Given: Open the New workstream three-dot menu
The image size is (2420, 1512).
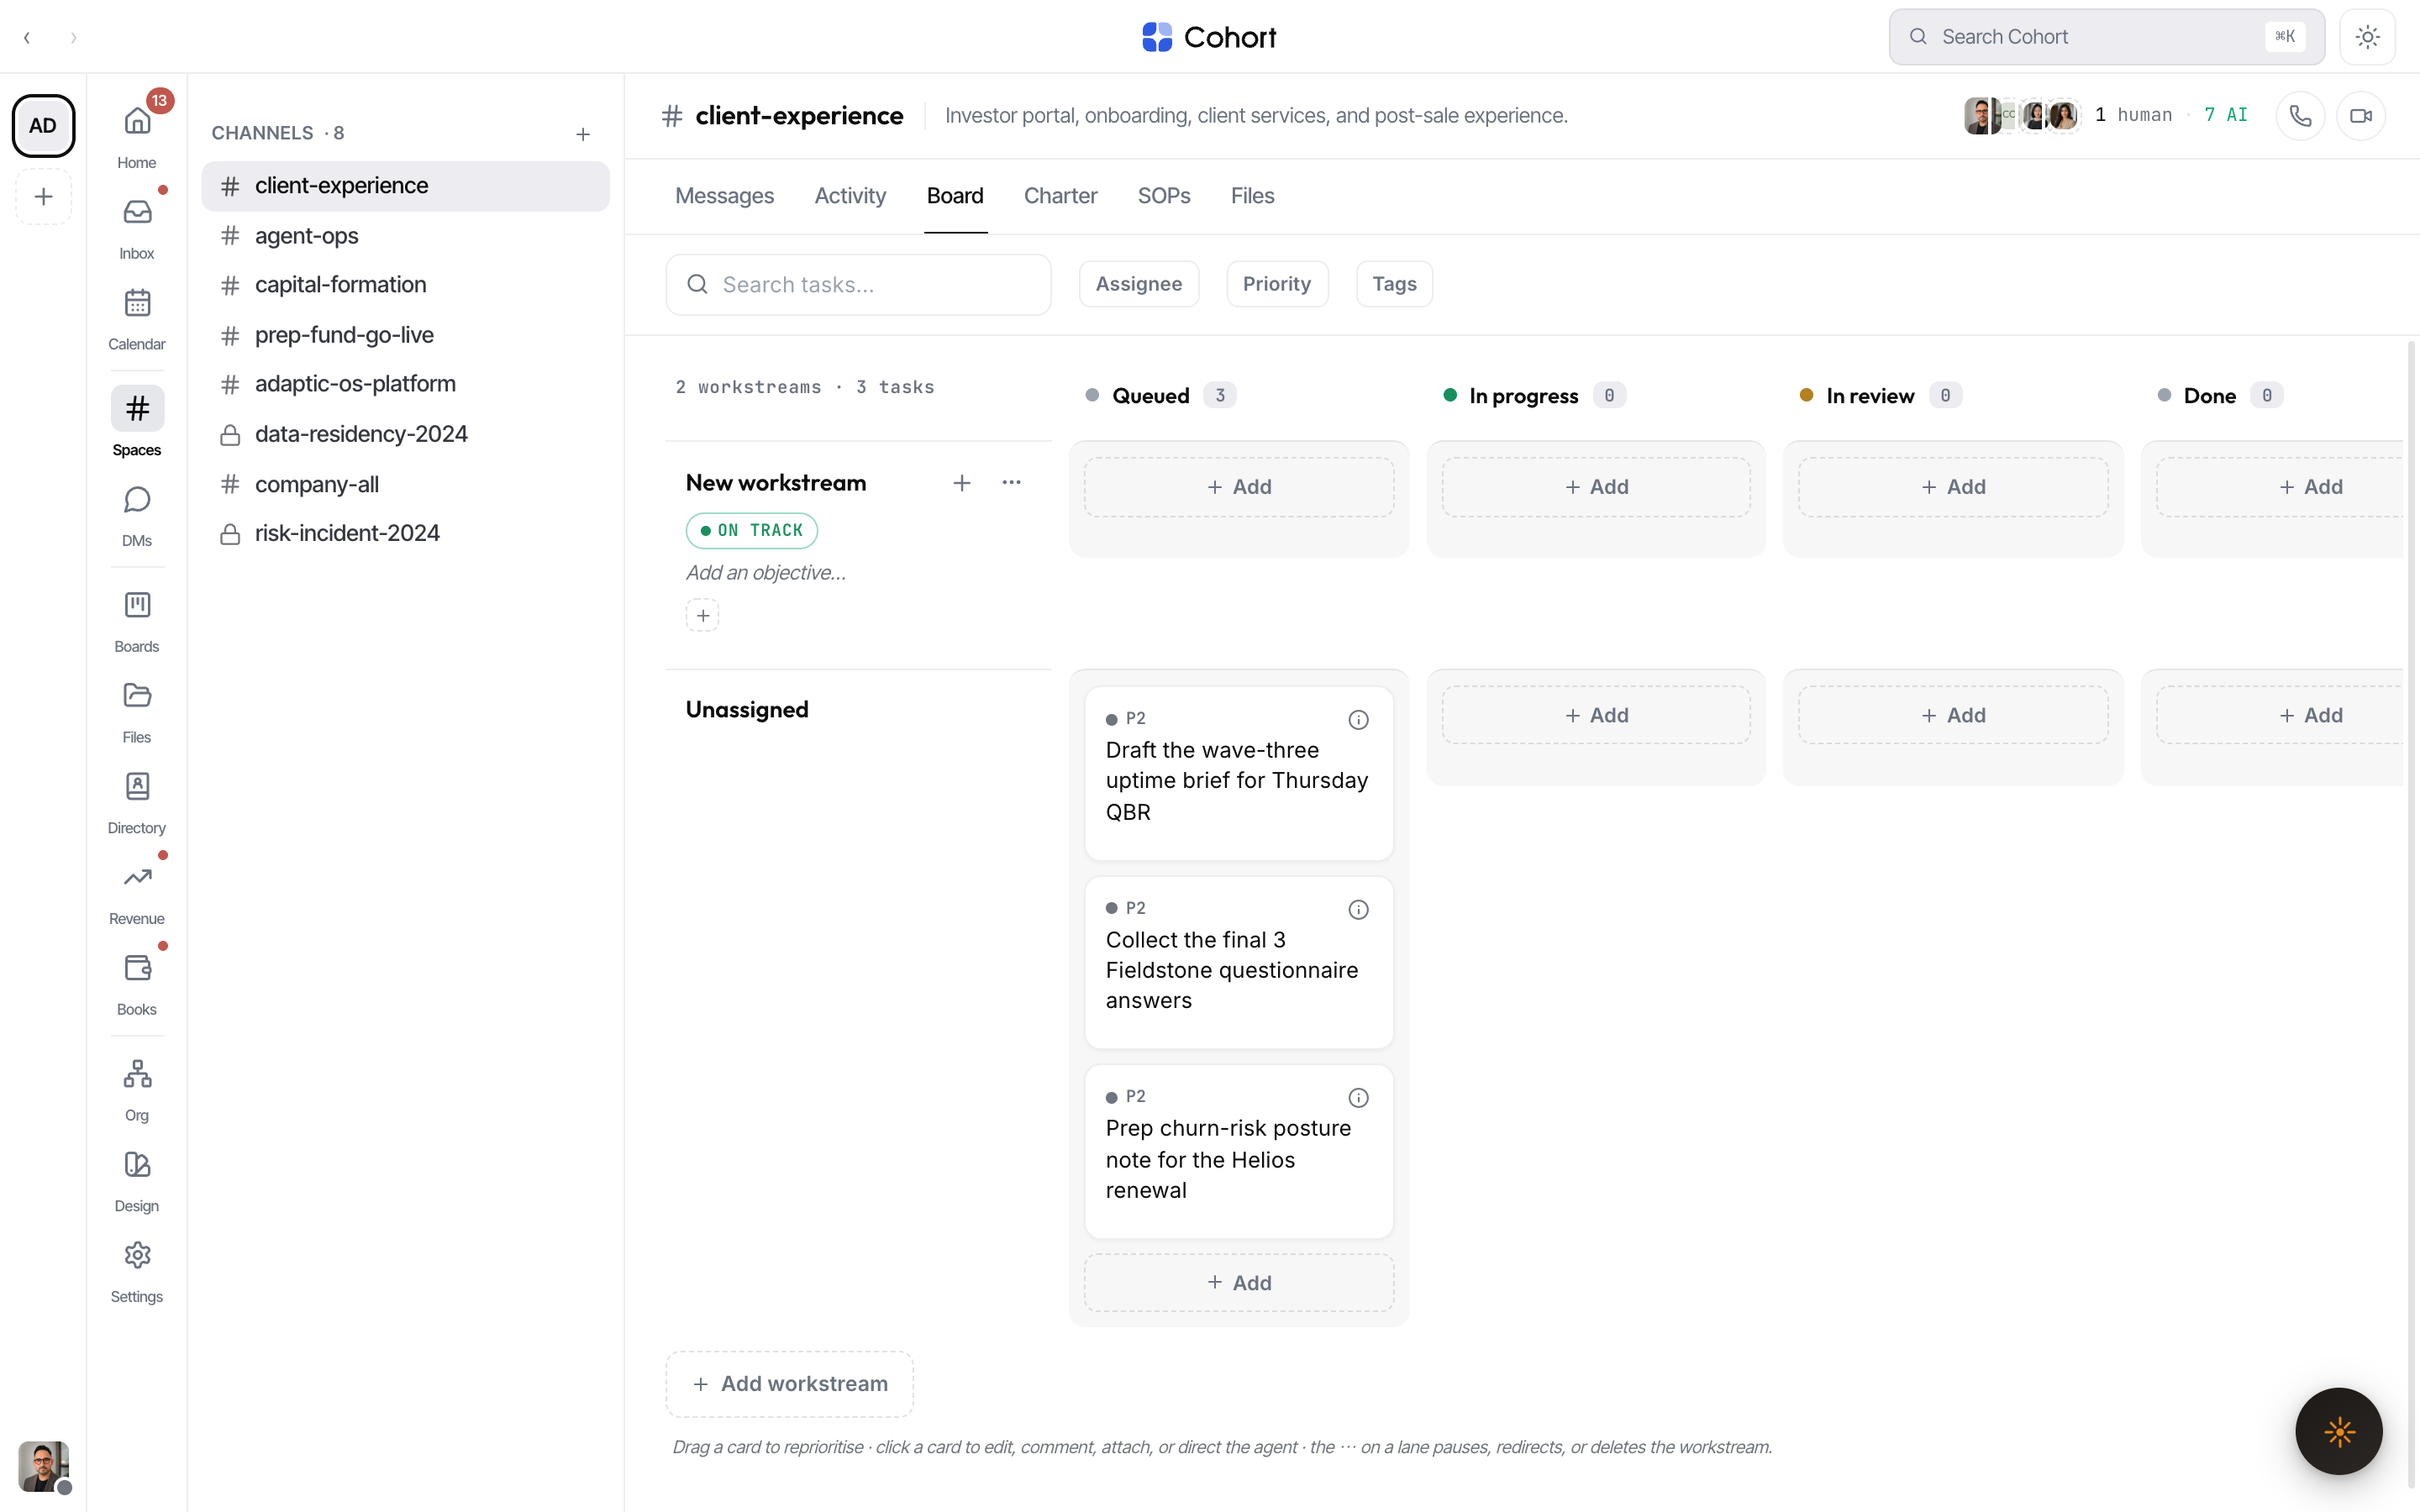Looking at the screenshot, I should (1012, 483).
